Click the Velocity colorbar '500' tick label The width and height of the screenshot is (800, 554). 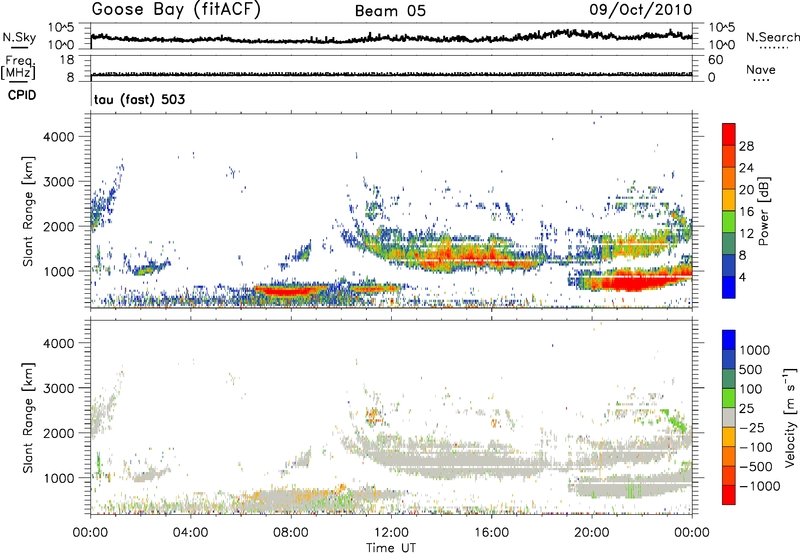[751, 369]
